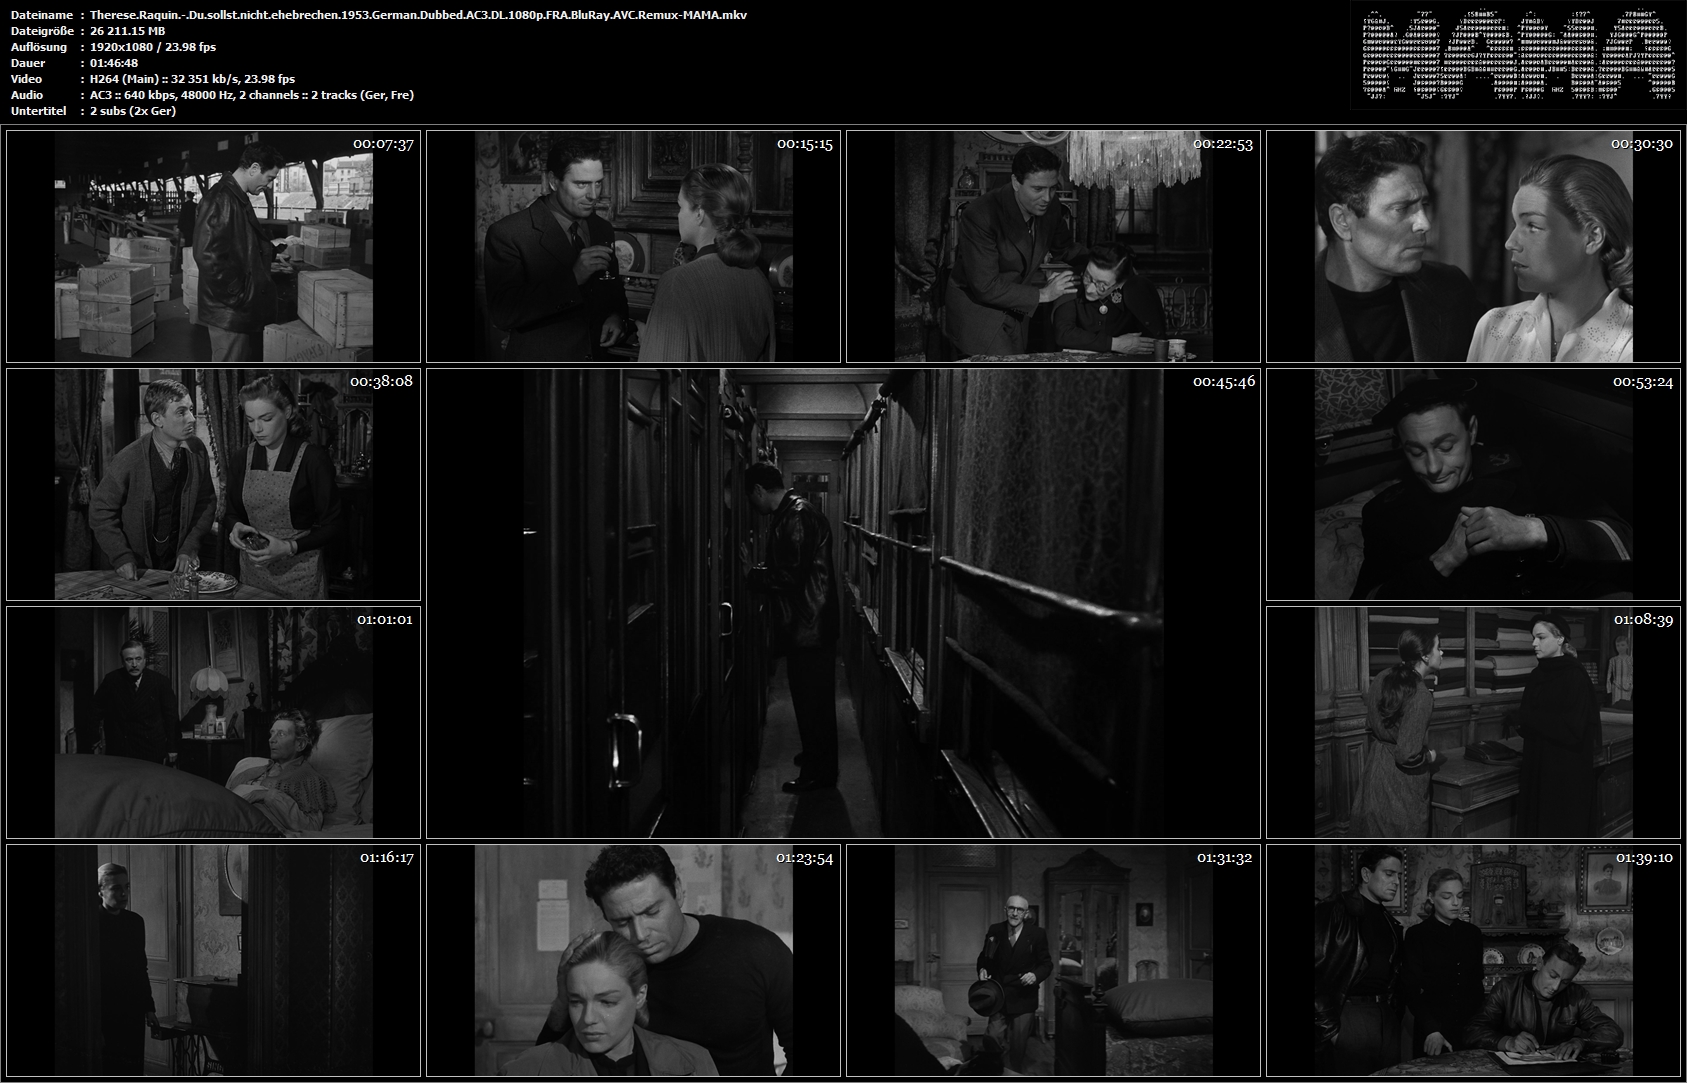Click the AC3 audio tracks line

[x=251, y=95]
